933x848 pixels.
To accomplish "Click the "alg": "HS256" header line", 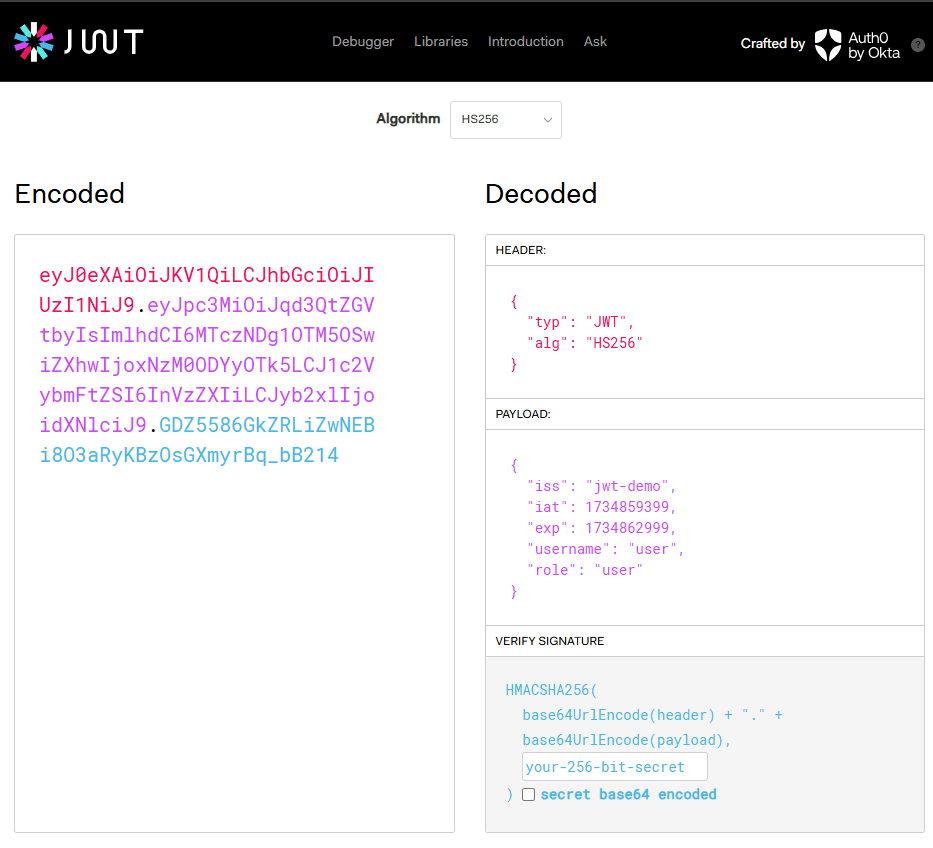I will coord(584,343).
